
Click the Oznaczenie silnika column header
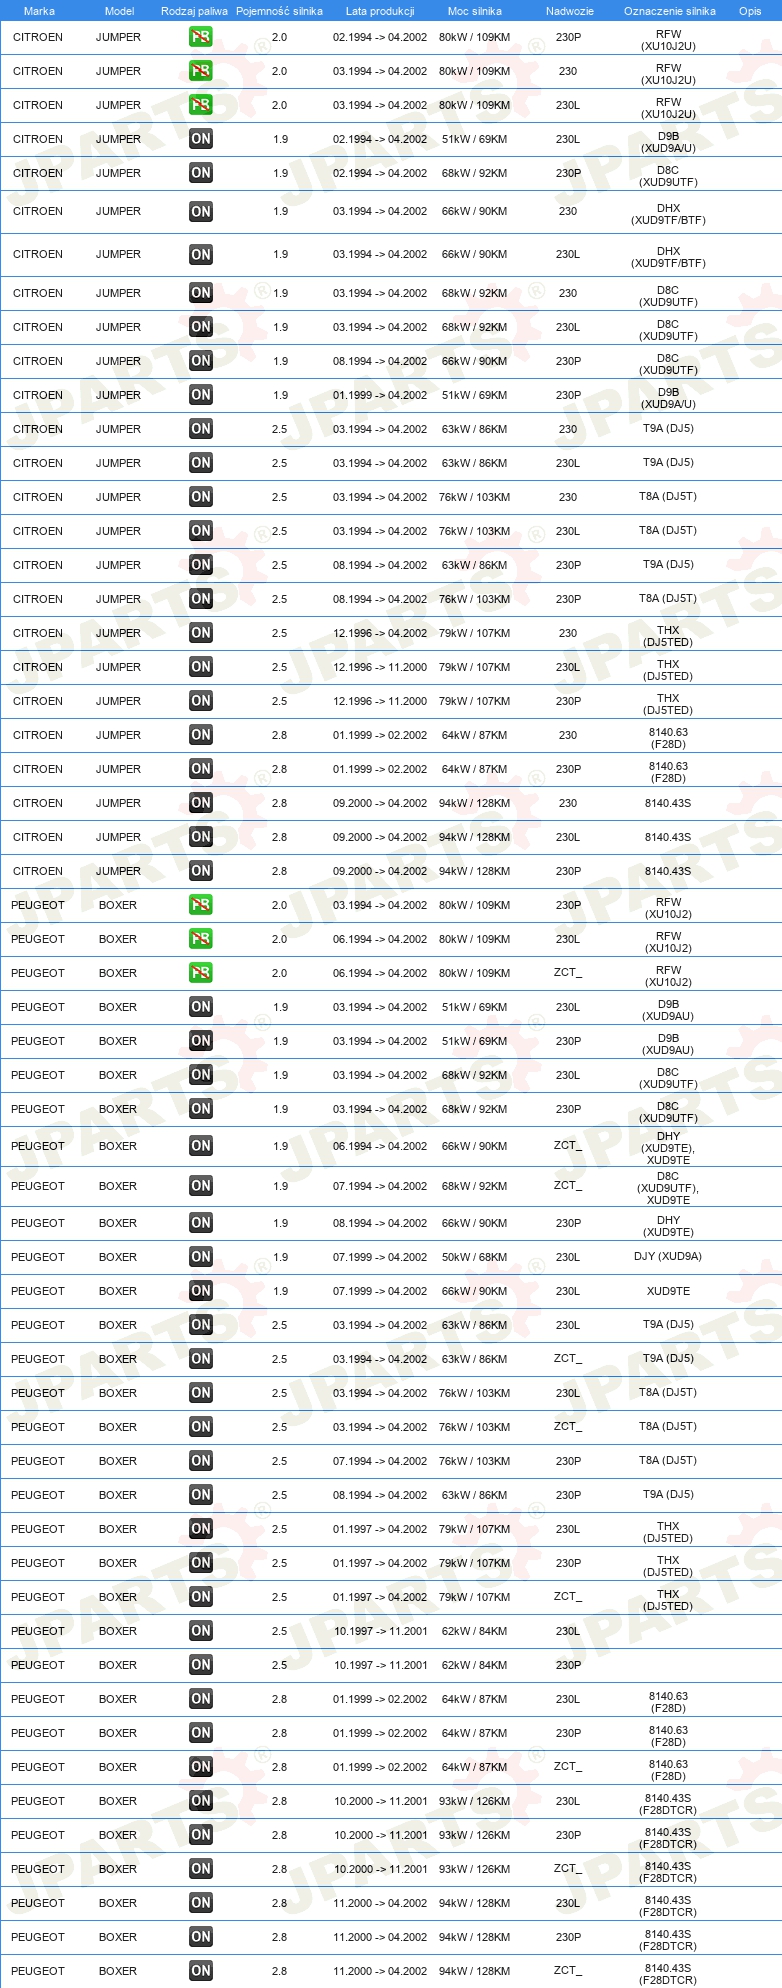coord(670,11)
